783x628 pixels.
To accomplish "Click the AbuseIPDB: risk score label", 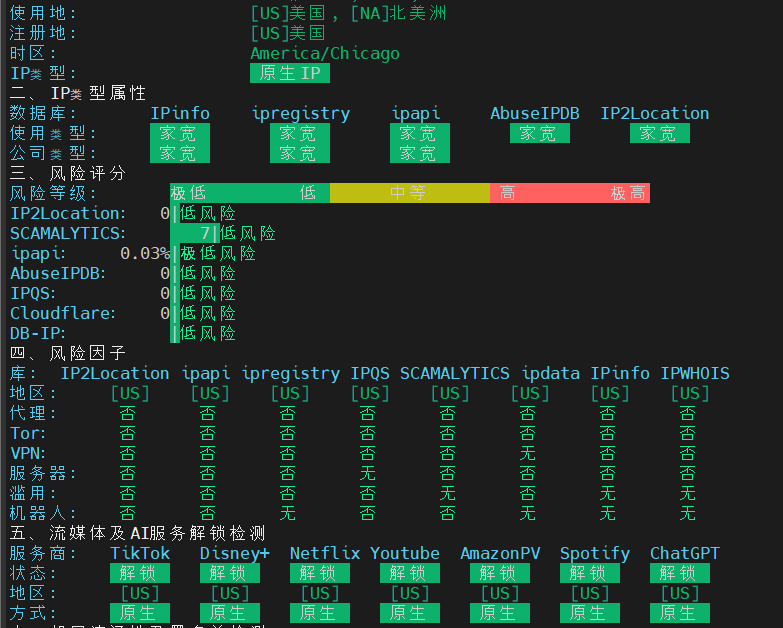I will (58, 273).
